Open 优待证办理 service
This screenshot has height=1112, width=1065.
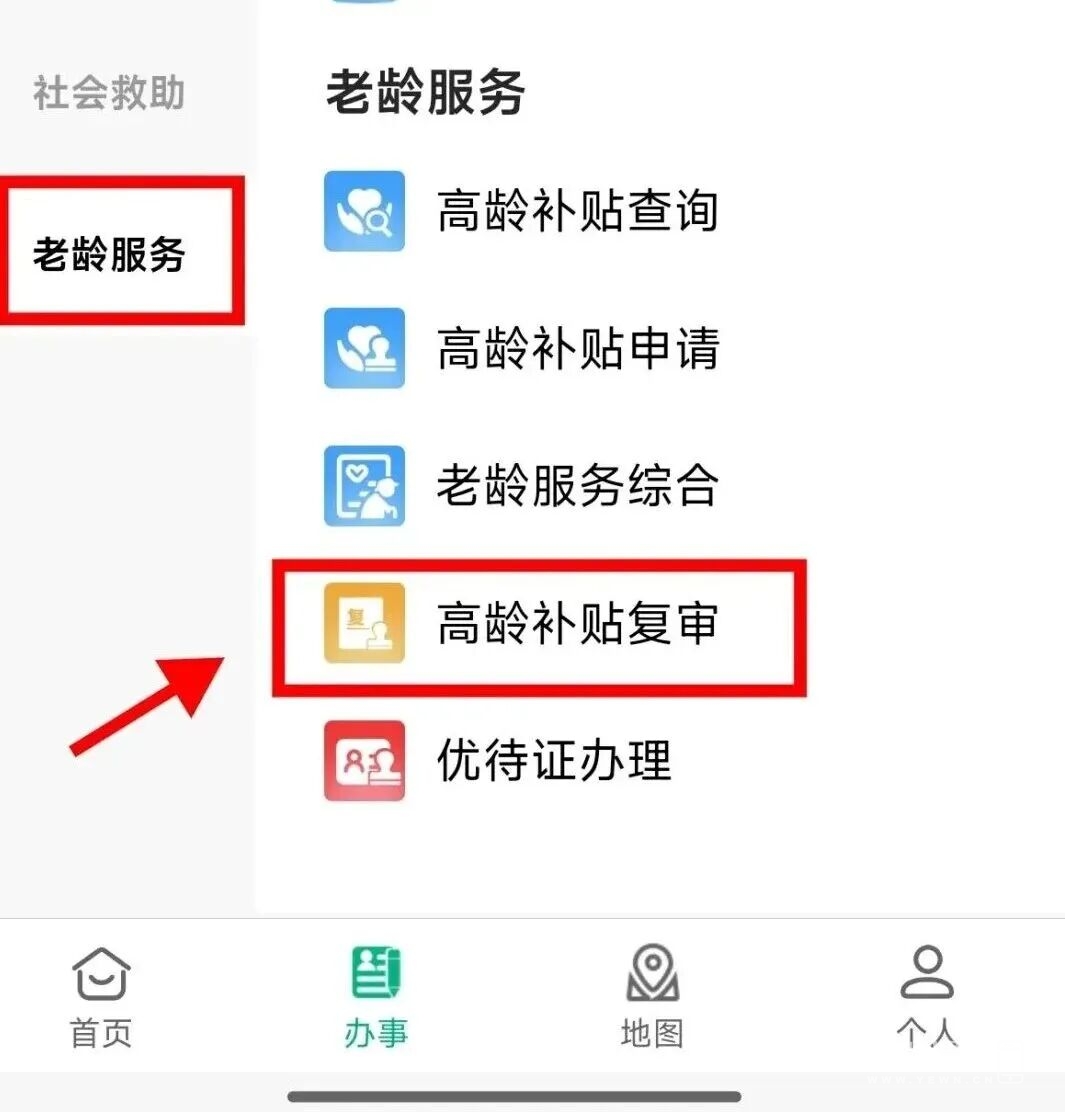[x=554, y=760]
